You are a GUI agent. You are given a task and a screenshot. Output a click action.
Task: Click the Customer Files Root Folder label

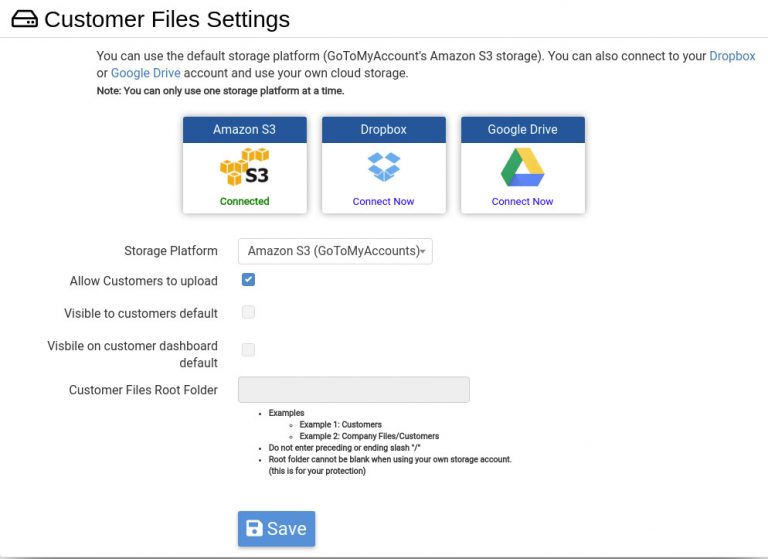pos(143,390)
